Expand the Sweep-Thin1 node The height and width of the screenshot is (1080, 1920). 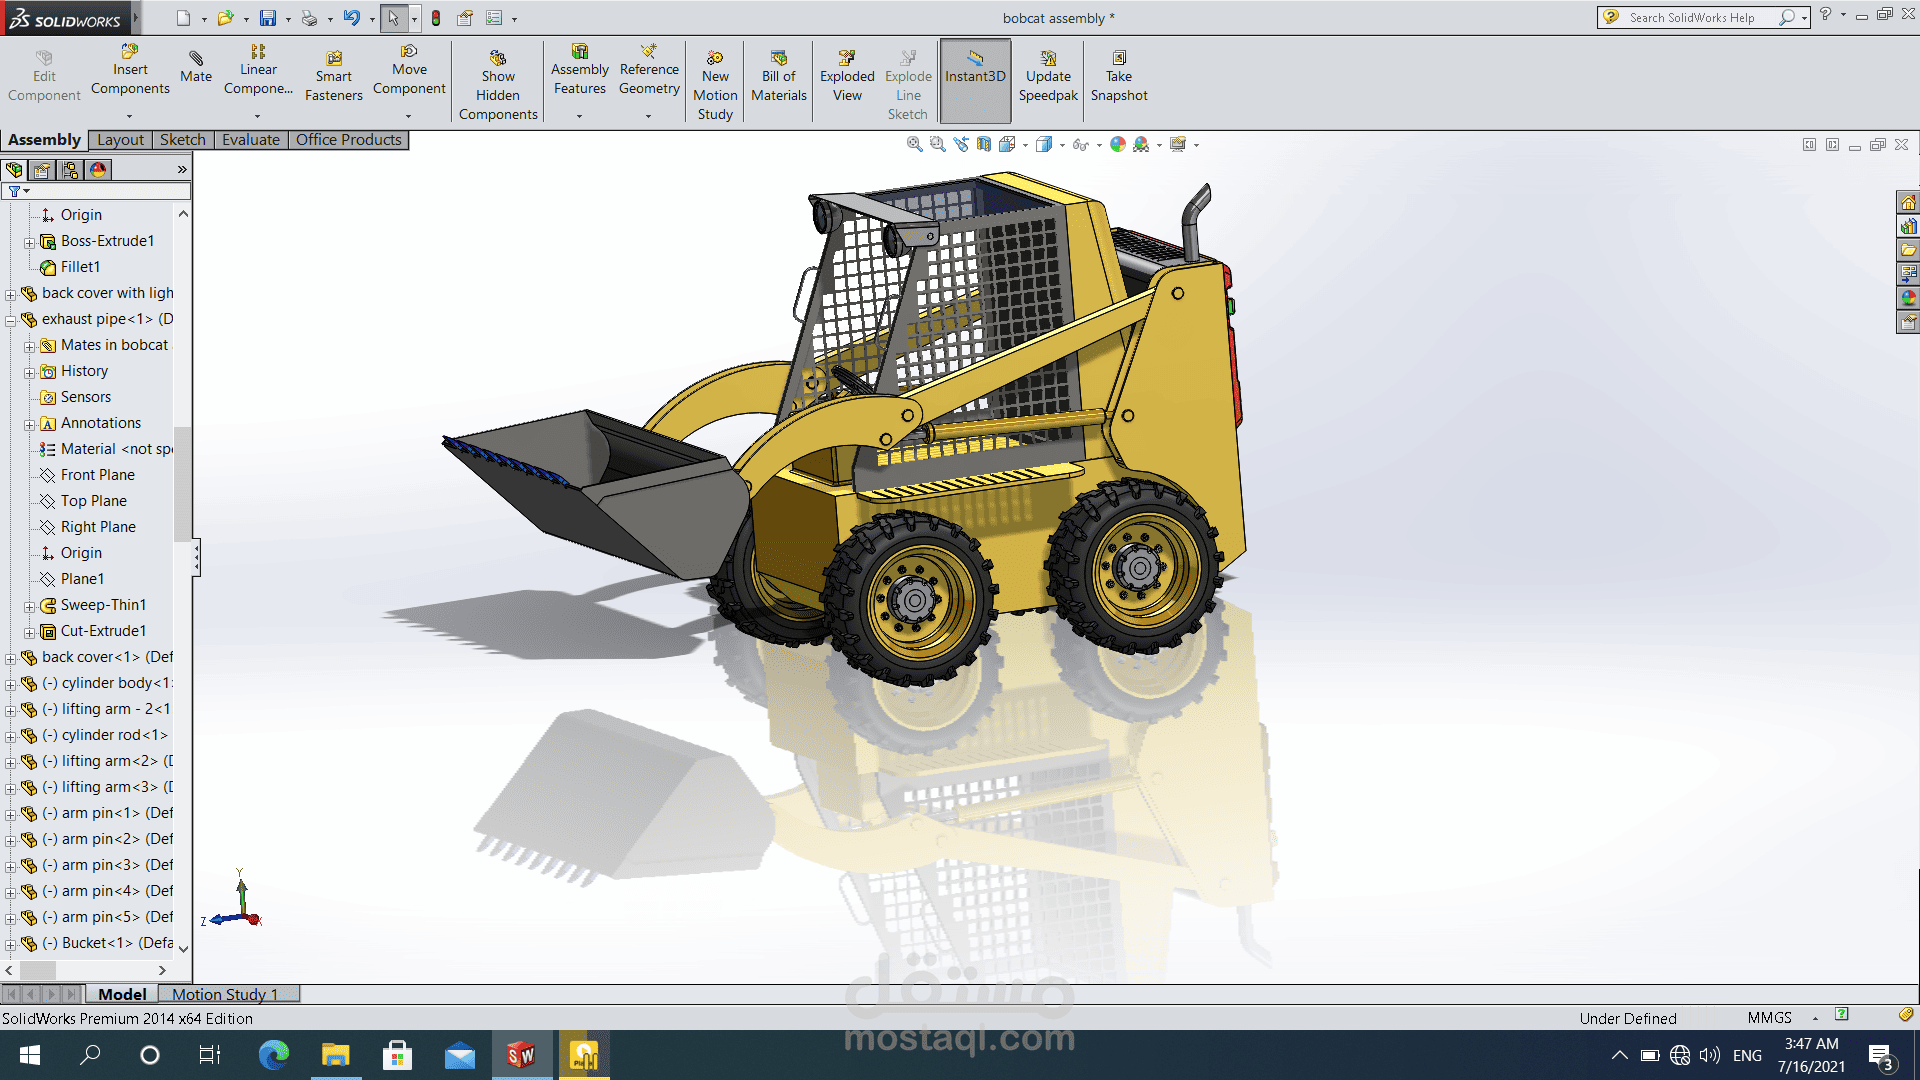pos(30,606)
